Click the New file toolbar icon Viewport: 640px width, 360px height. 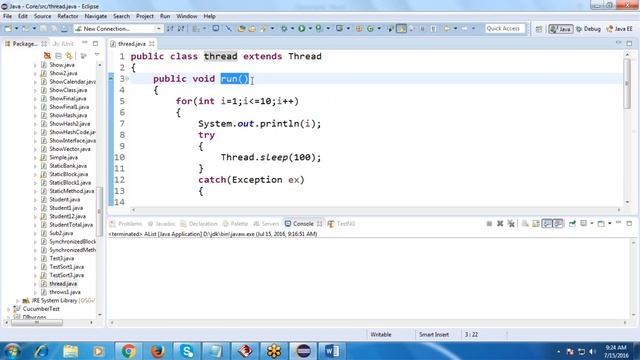[8, 29]
